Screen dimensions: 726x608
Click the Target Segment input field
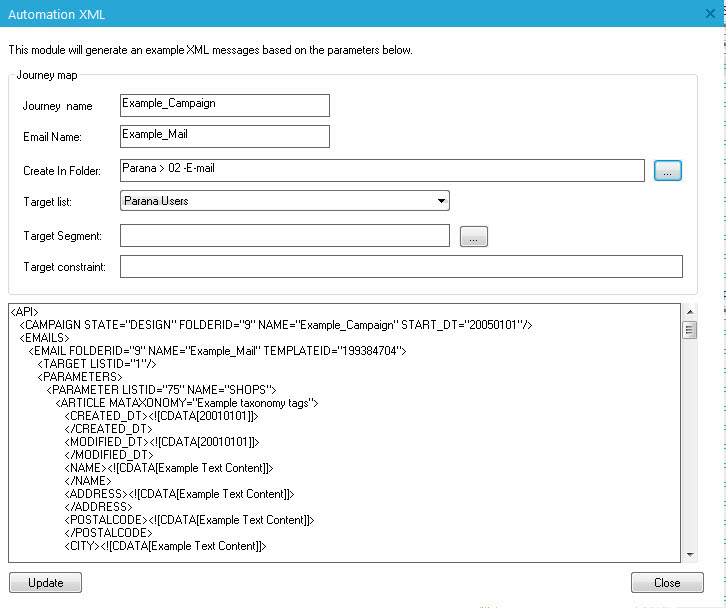coord(284,236)
